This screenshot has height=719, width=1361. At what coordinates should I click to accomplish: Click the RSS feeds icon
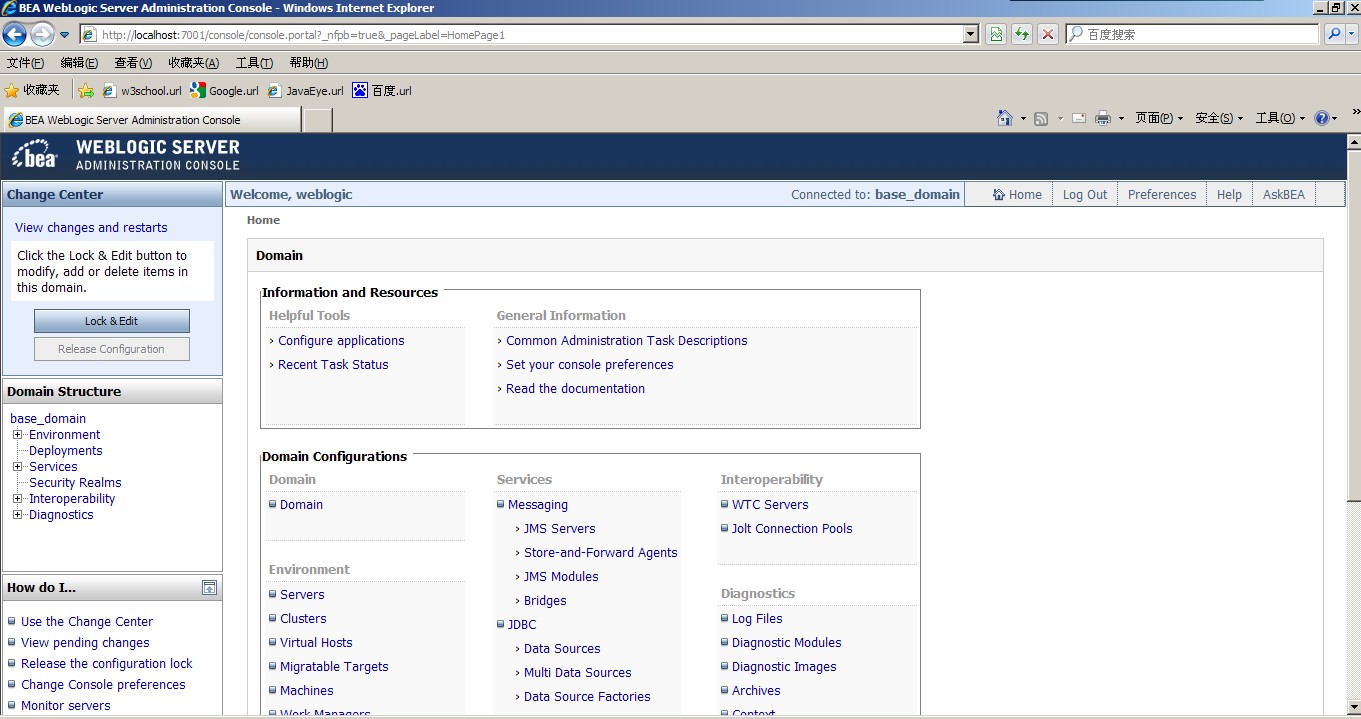(1041, 118)
